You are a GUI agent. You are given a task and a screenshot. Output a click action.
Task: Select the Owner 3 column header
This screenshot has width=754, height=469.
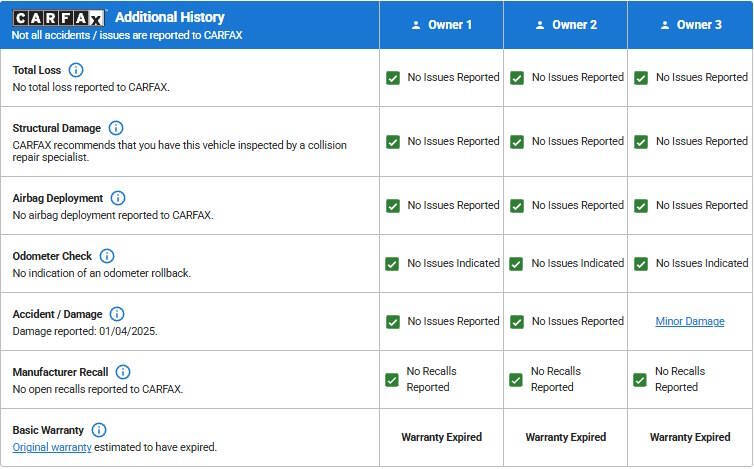(689, 25)
